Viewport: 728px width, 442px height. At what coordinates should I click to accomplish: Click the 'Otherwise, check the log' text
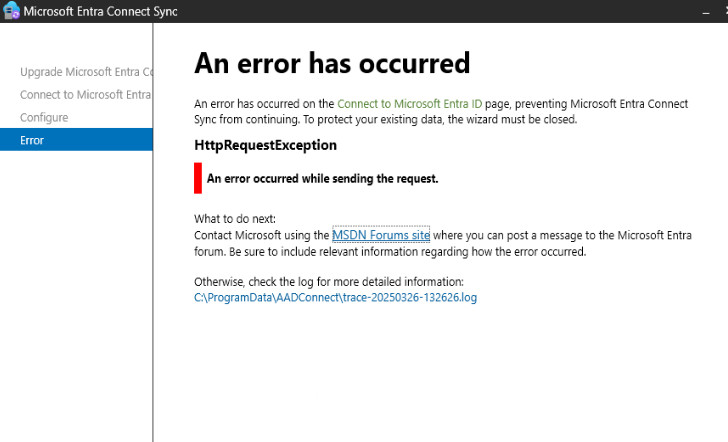[329, 282]
